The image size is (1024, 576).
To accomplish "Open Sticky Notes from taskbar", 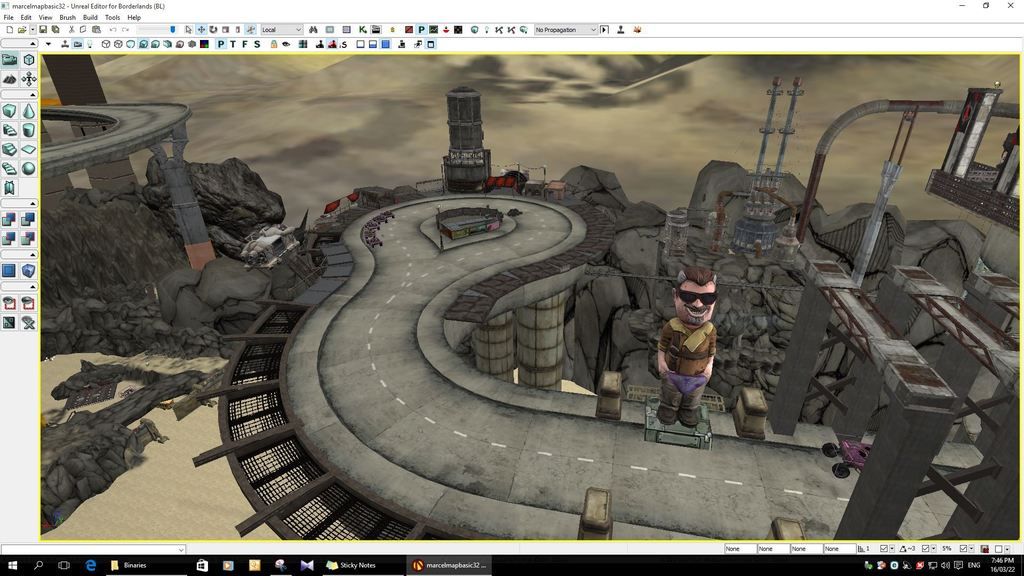I will [365, 566].
